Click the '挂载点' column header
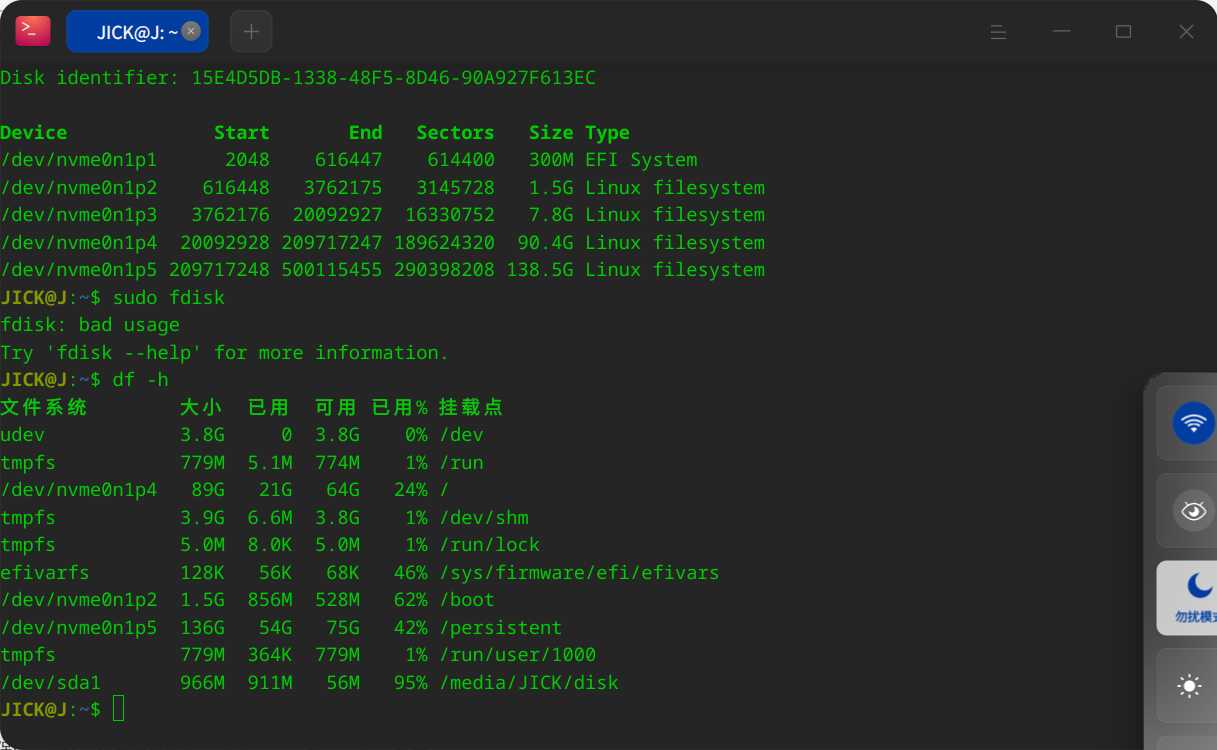 470,407
